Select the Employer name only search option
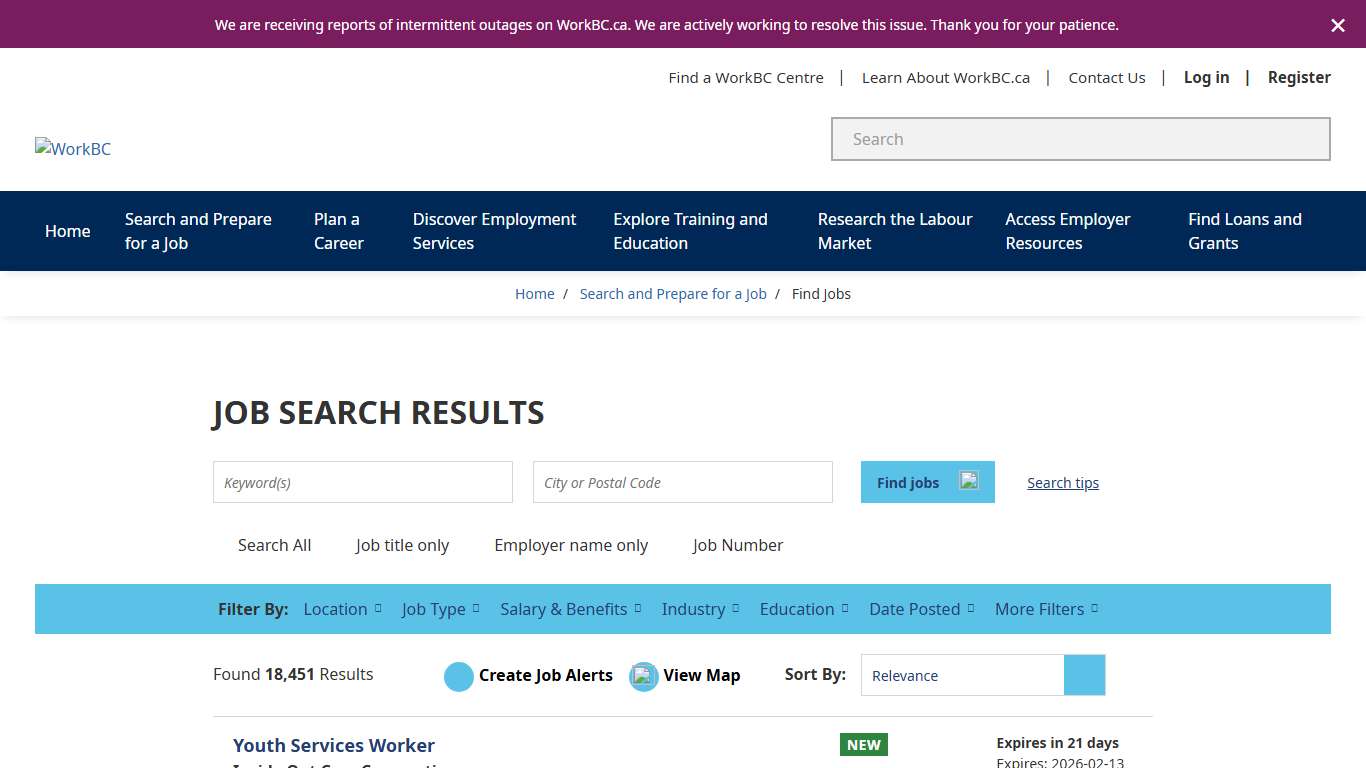 click(x=571, y=545)
